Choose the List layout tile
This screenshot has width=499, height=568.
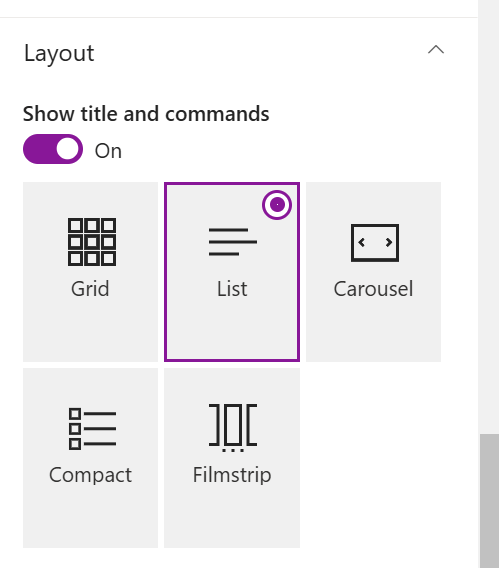coord(232,272)
